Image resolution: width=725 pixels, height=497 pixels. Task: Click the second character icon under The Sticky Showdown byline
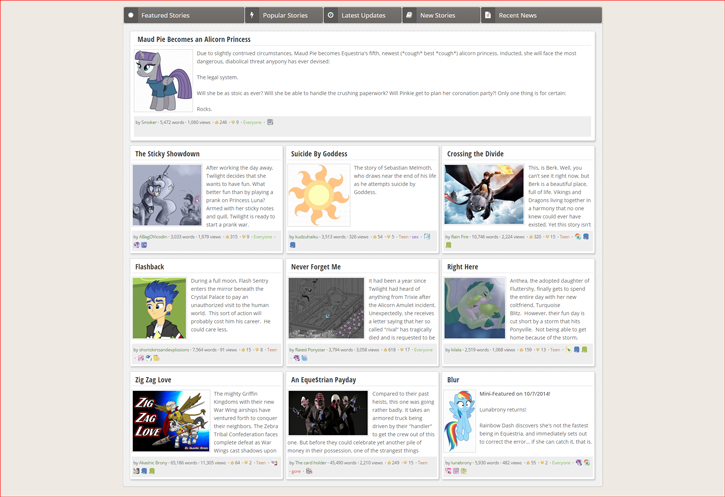(144, 245)
